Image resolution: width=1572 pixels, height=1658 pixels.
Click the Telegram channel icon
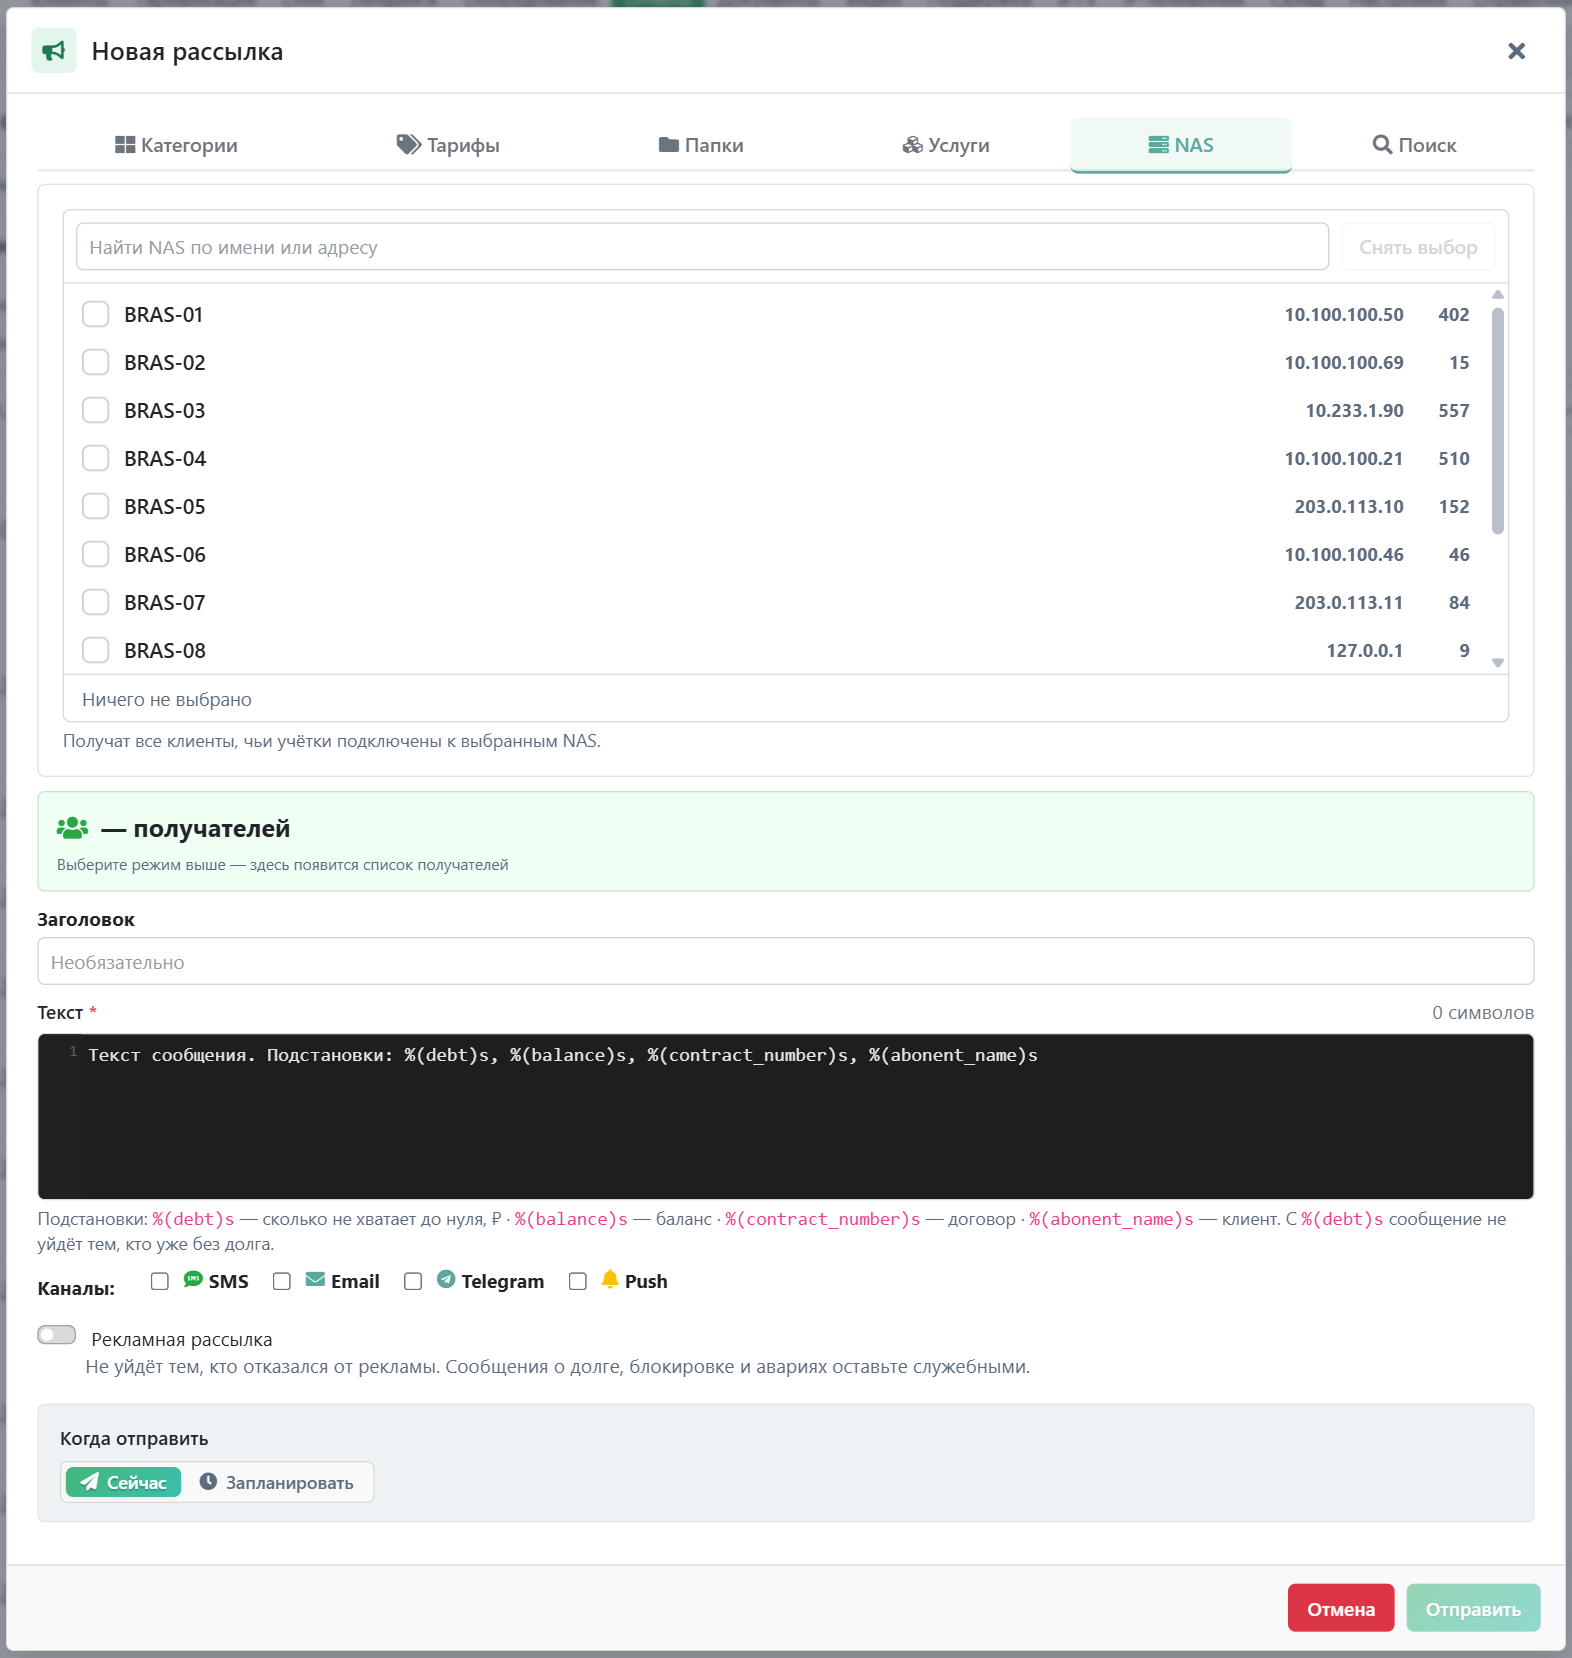click(446, 1279)
